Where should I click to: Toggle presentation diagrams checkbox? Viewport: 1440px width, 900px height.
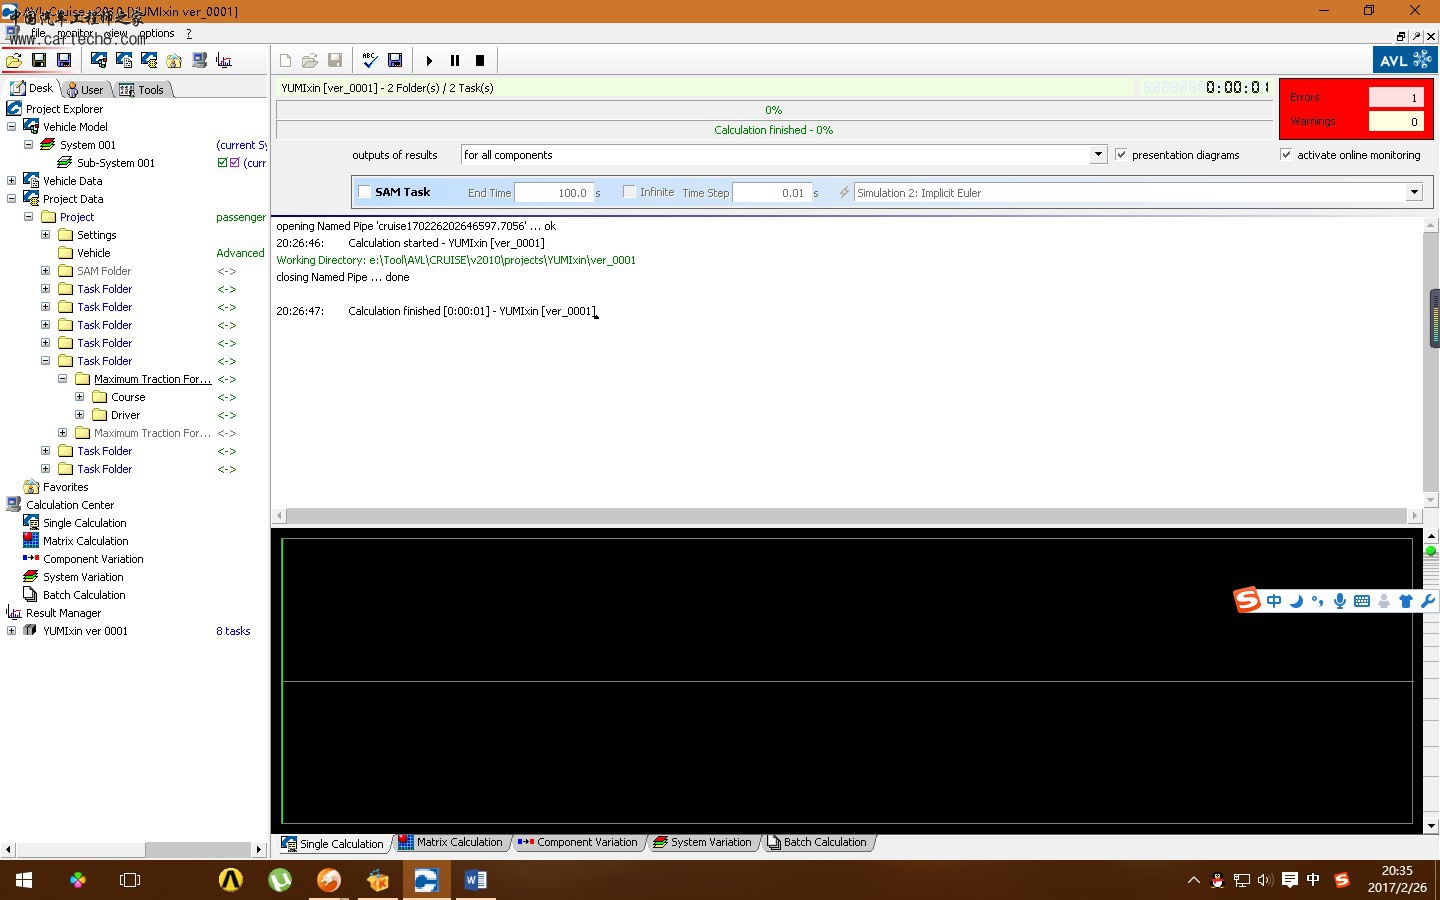pyautogui.click(x=1121, y=154)
